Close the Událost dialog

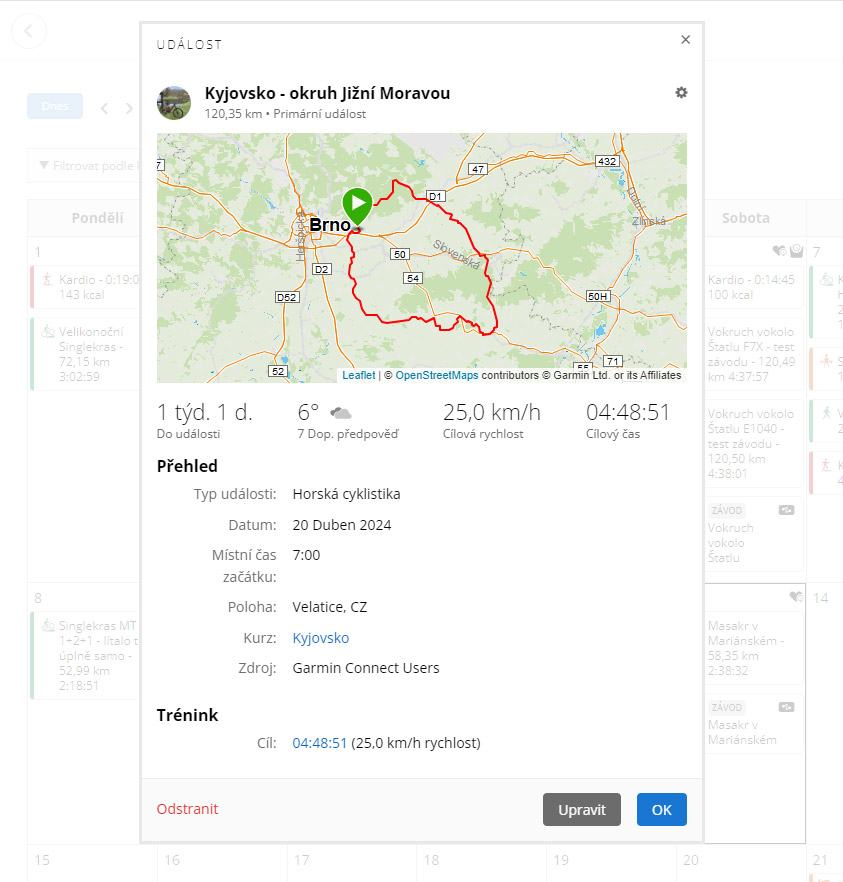pyautogui.click(x=685, y=40)
